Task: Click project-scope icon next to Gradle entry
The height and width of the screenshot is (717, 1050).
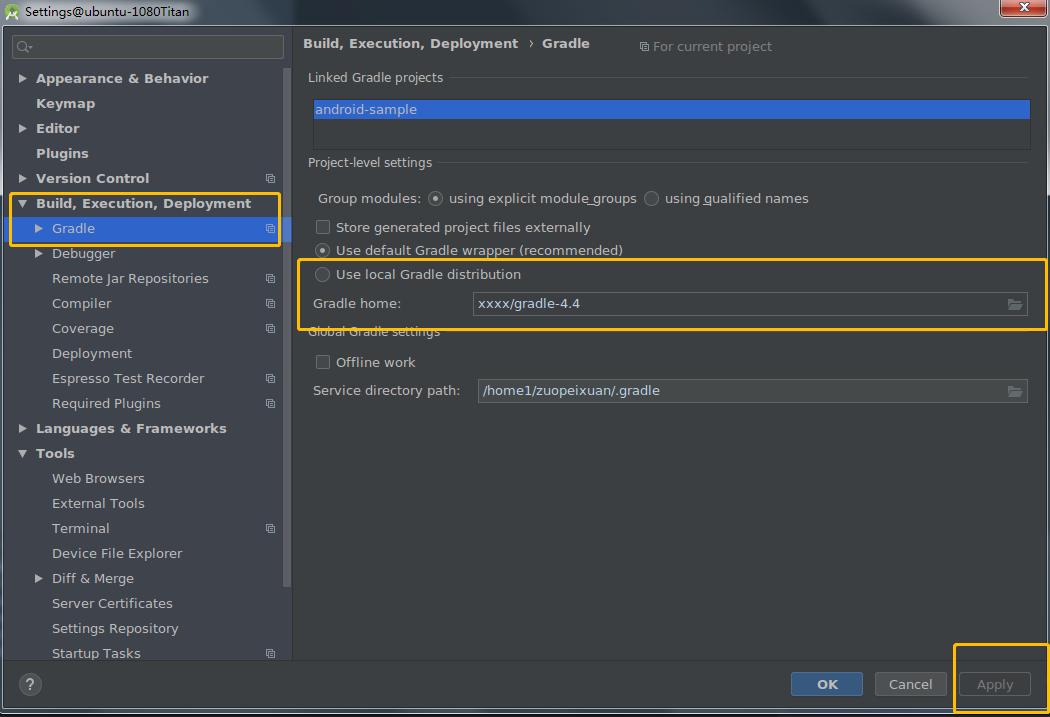Action: pyautogui.click(x=270, y=228)
